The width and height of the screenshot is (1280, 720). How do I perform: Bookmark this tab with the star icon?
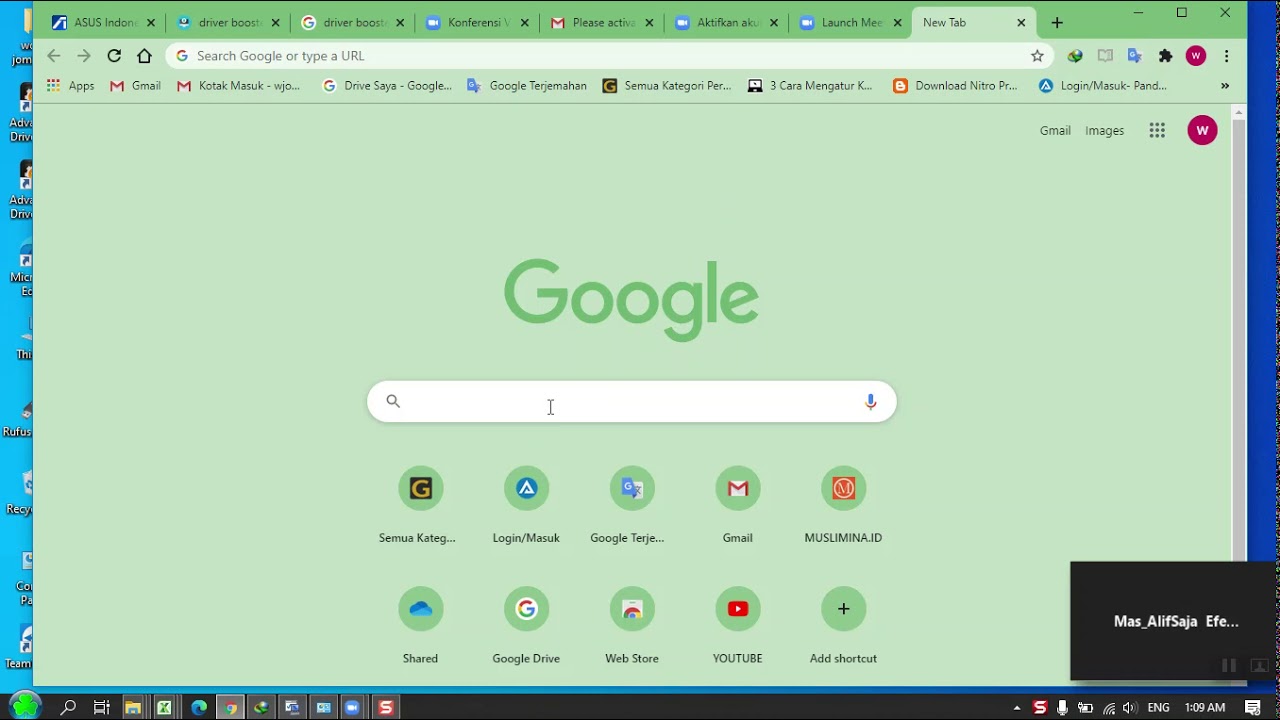pyautogui.click(x=1037, y=56)
